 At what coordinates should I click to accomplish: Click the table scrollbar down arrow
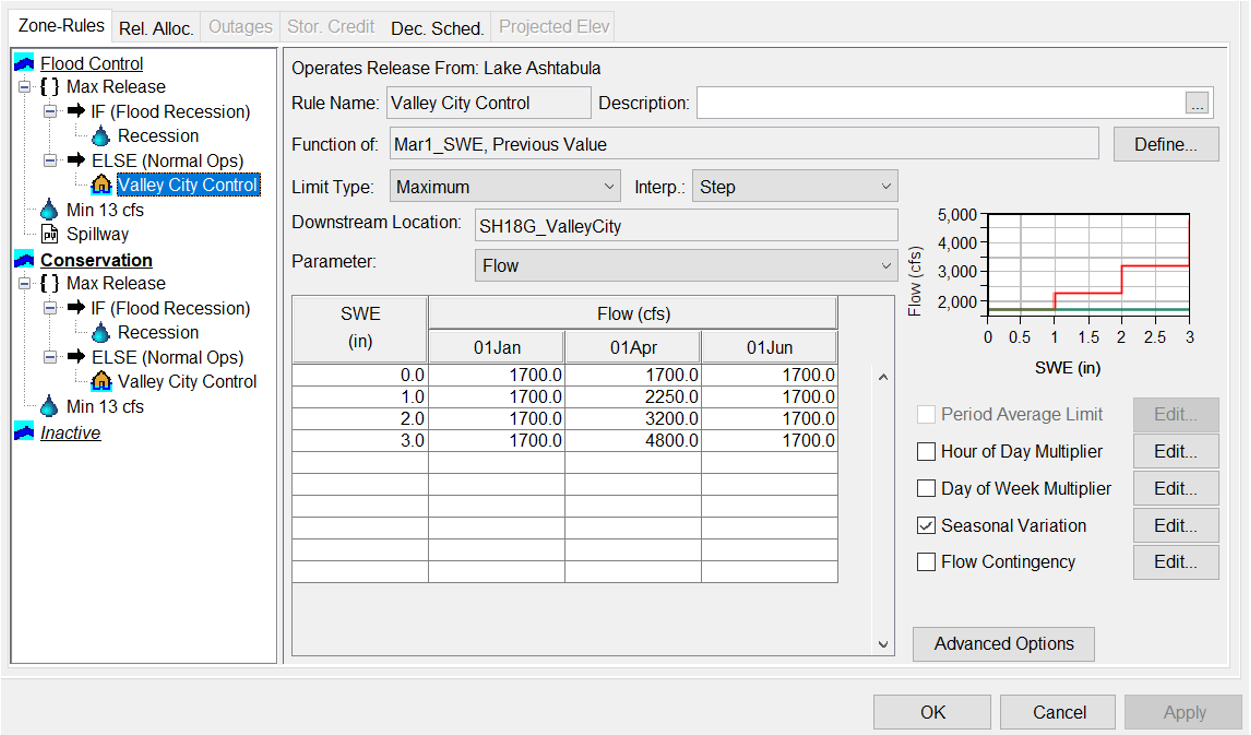[882, 644]
